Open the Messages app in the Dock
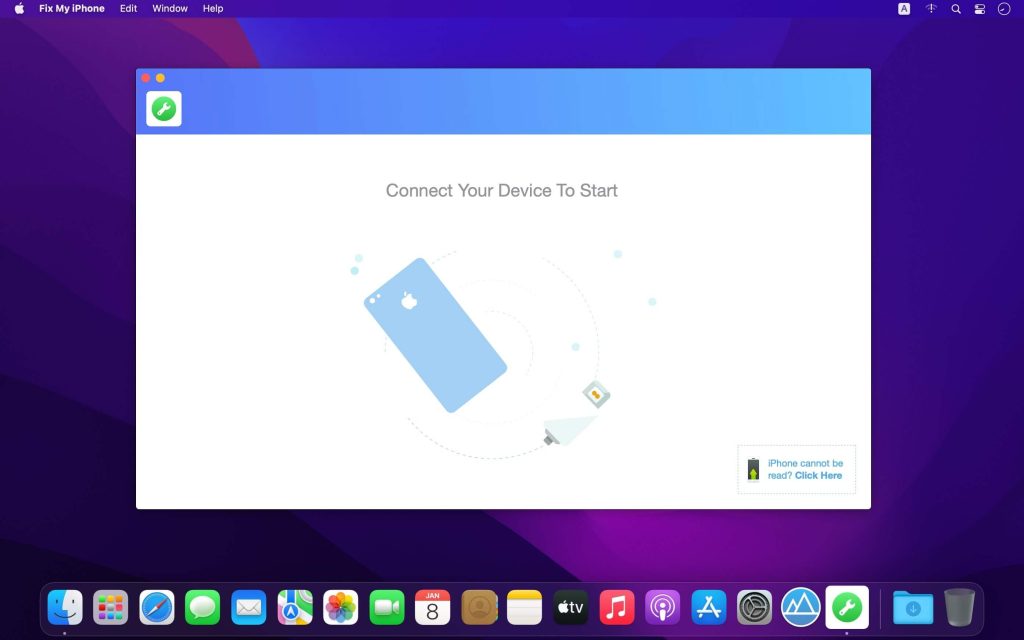 click(x=203, y=607)
